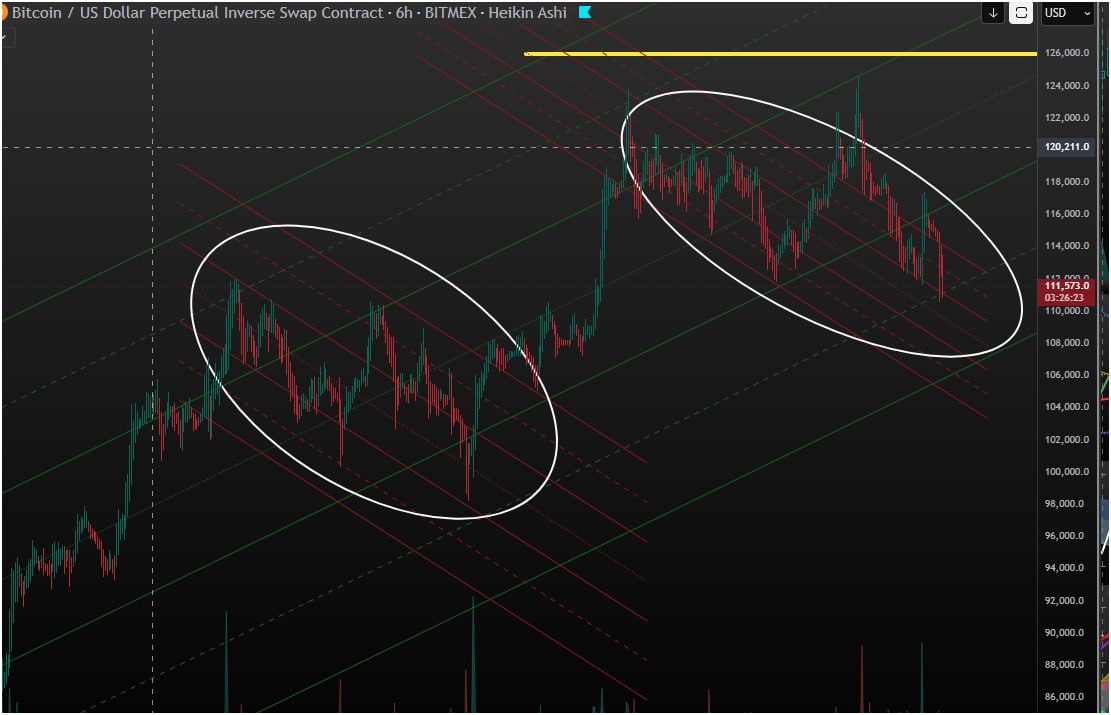Click the white rounded-frame button next to USD

1020,13
